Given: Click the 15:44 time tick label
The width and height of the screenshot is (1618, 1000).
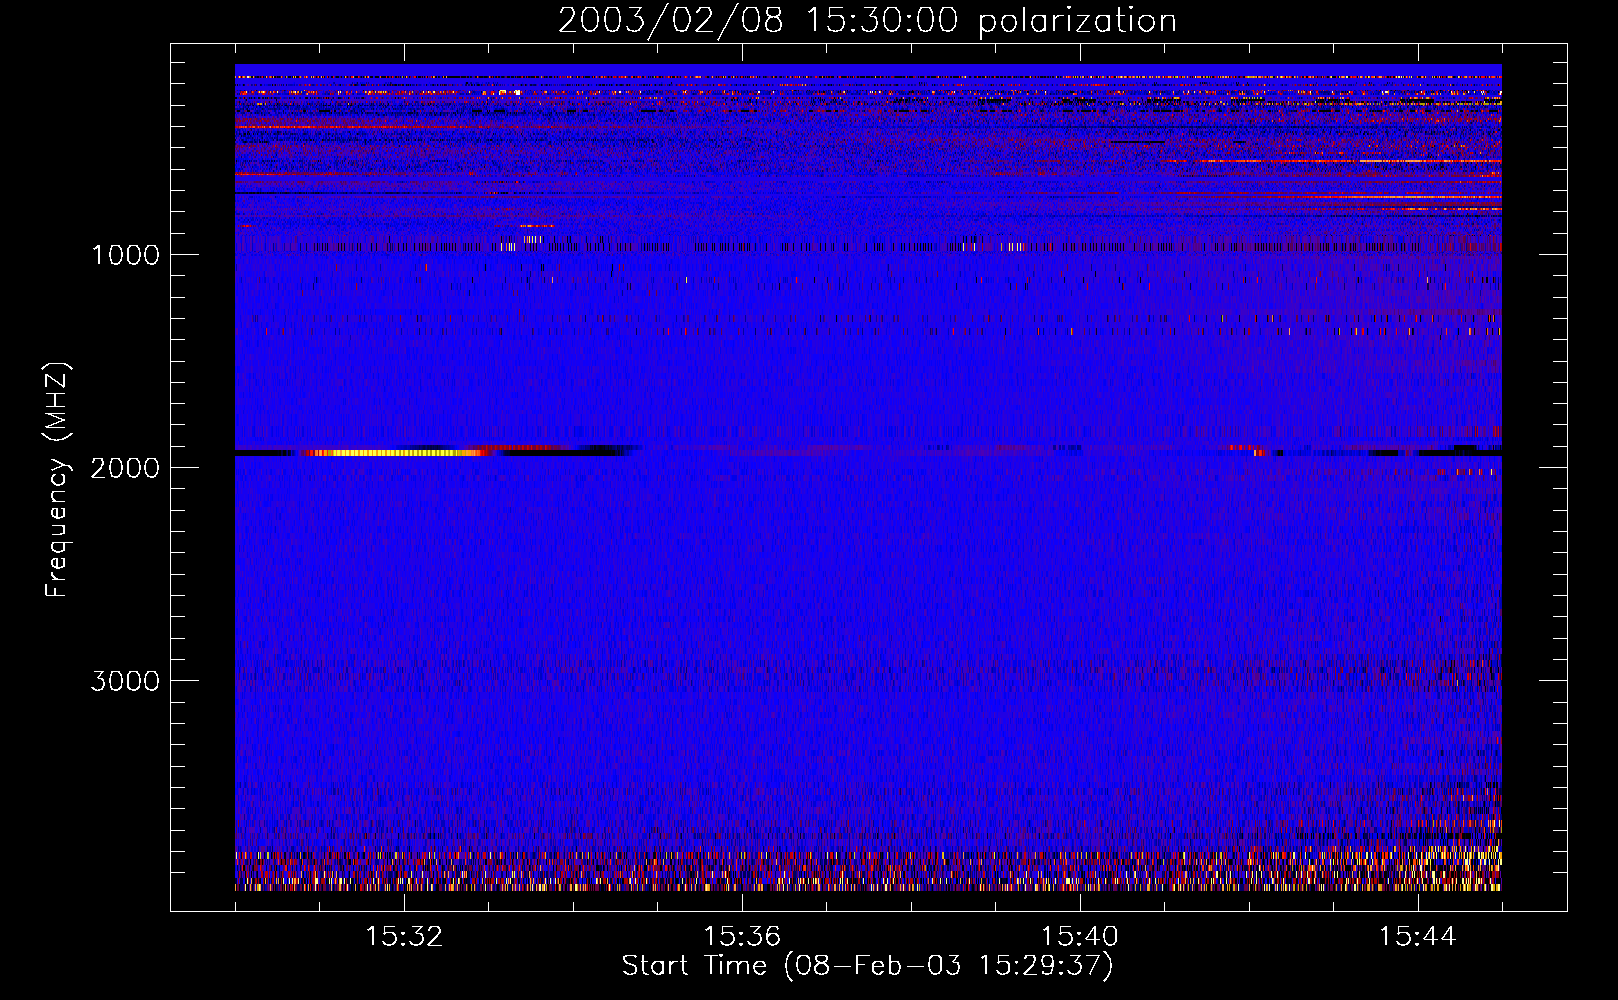Looking at the screenshot, I should coord(1418,937).
